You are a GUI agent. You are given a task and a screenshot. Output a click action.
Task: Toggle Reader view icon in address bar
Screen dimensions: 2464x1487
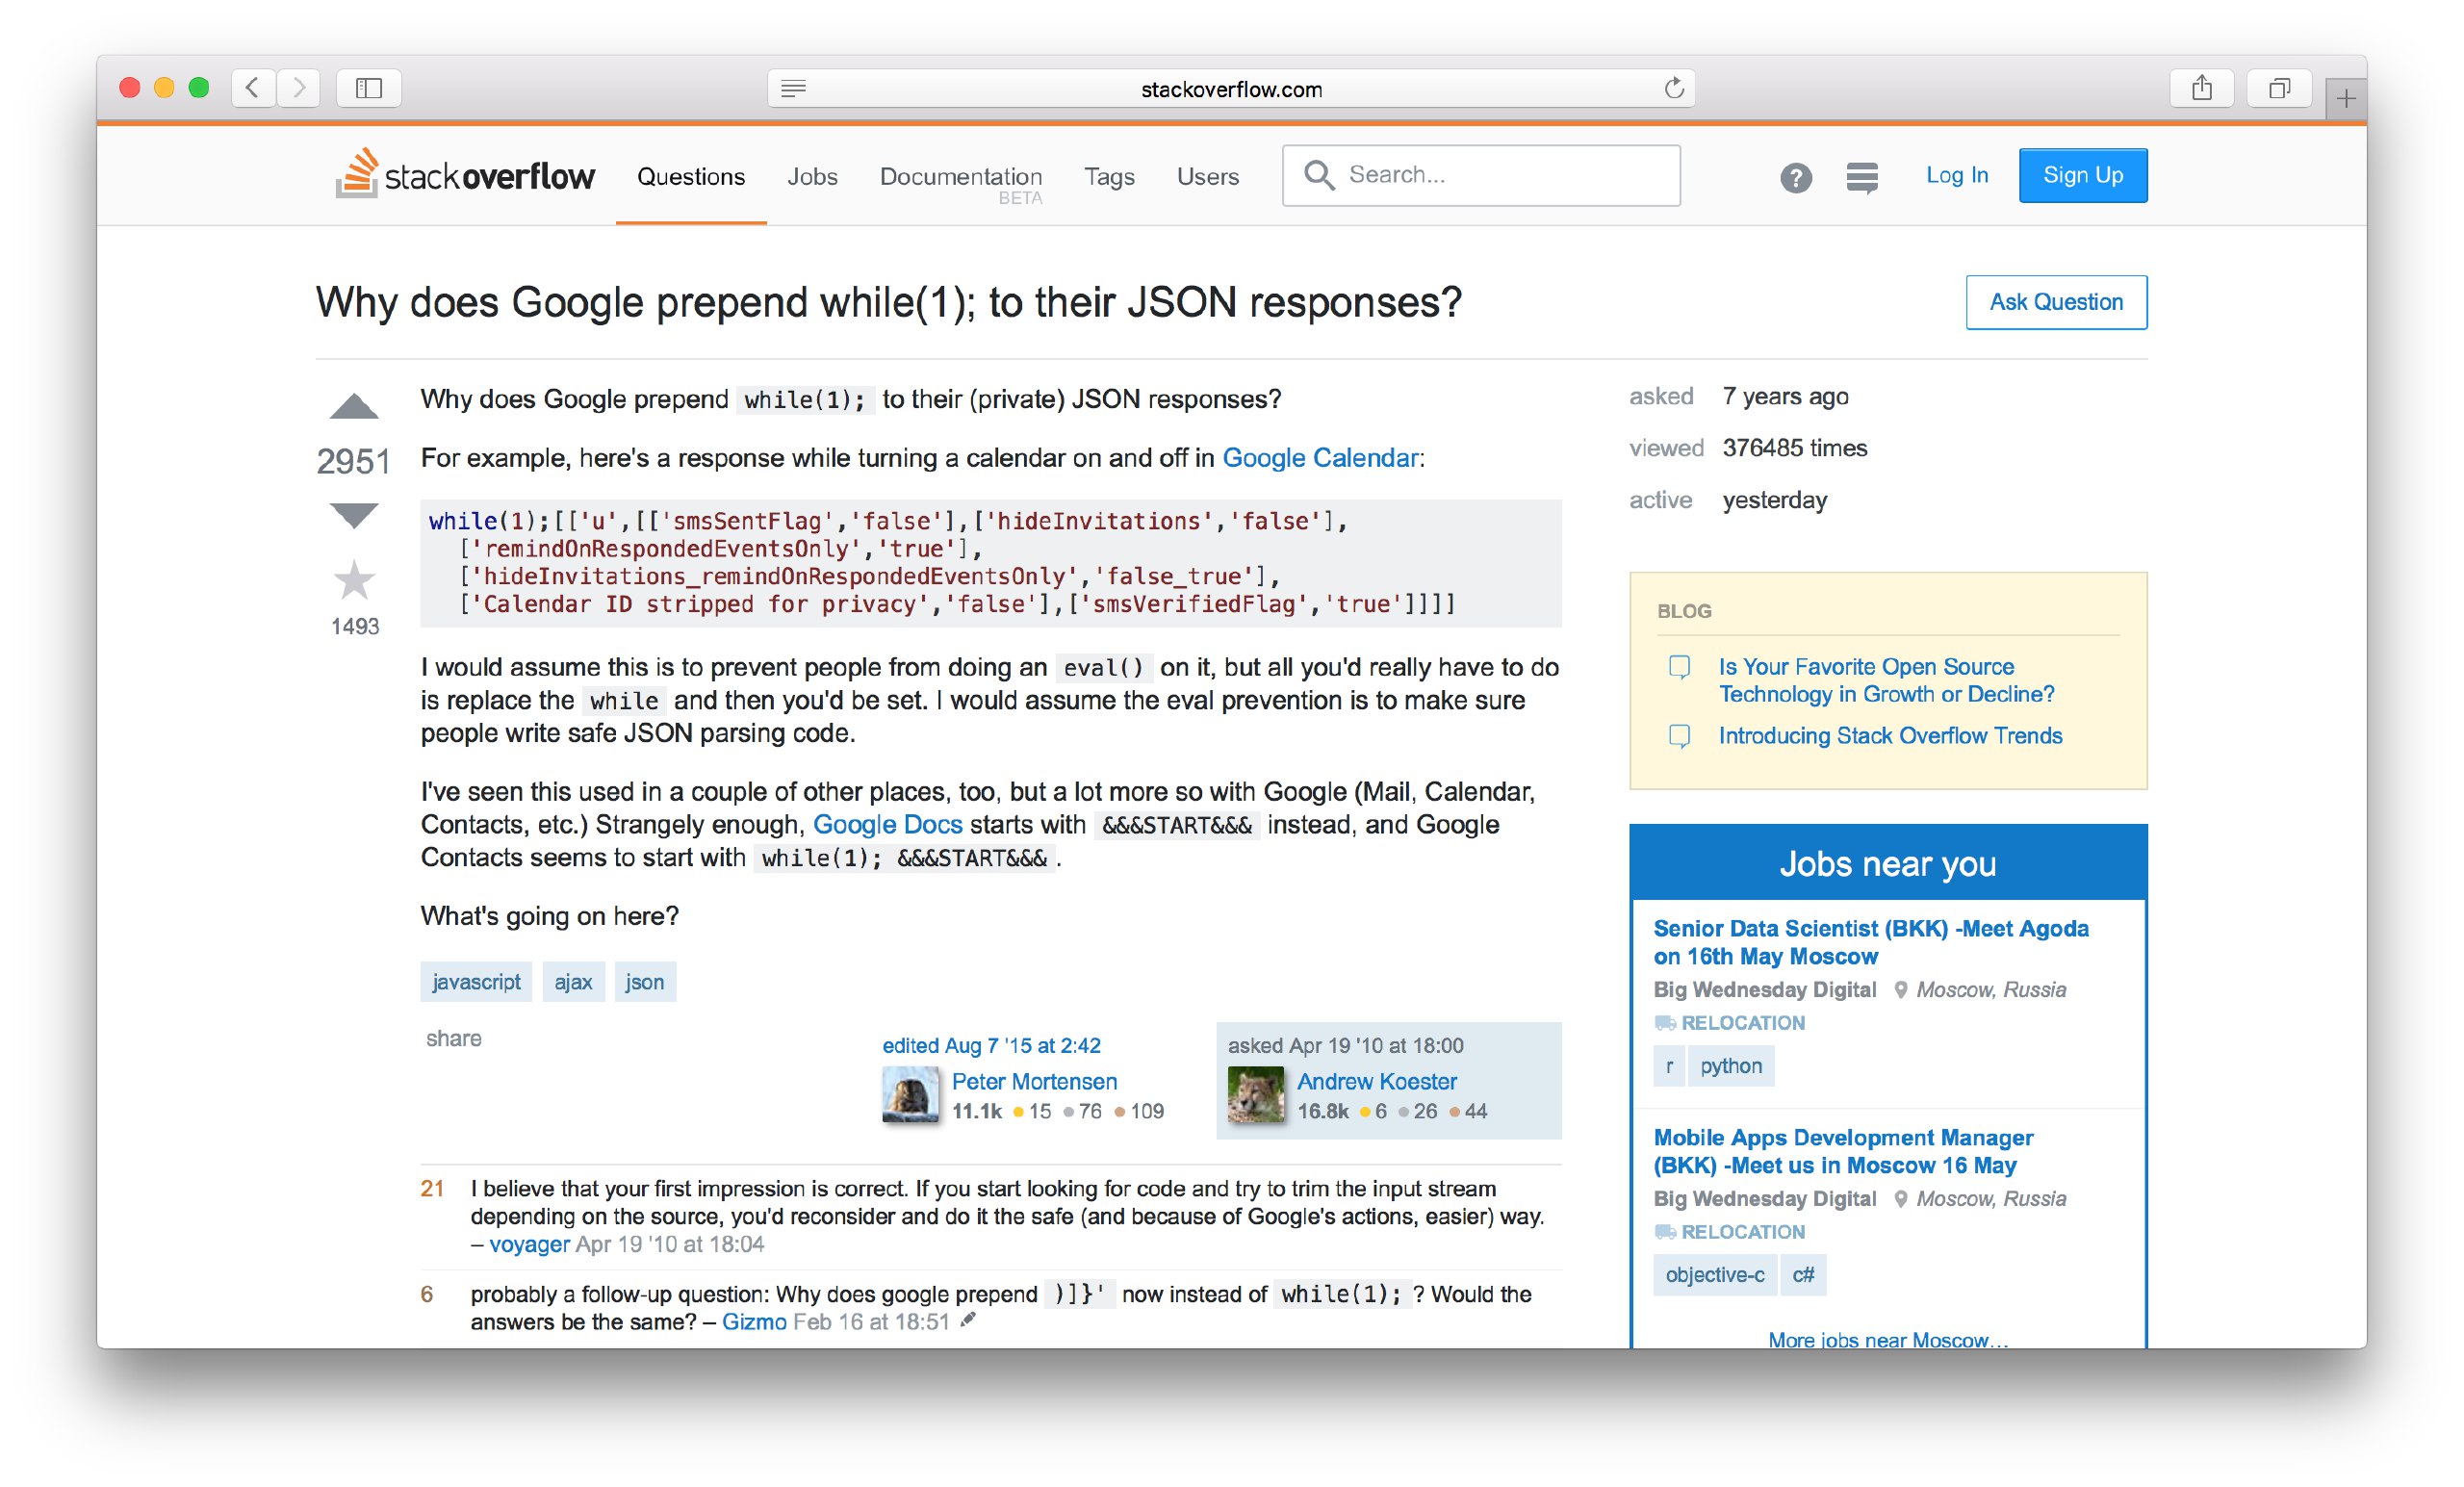click(793, 89)
